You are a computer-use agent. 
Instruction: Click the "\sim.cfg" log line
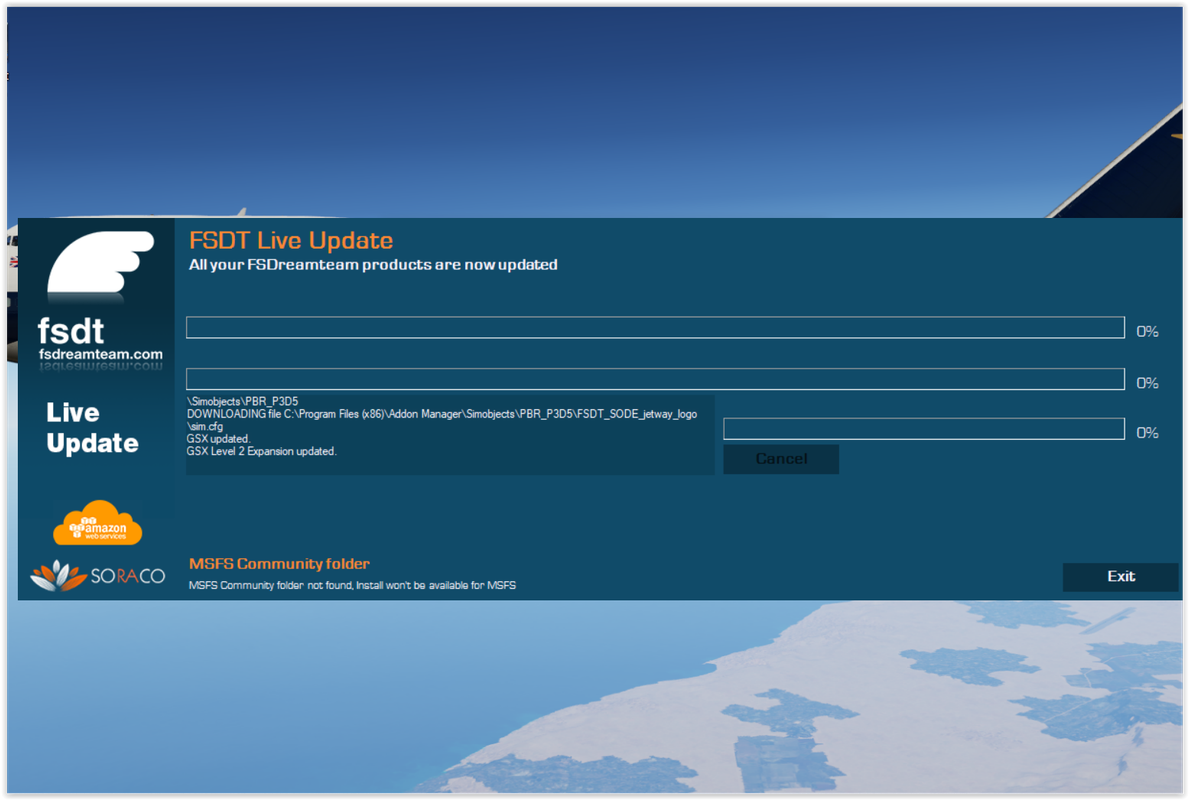[x=205, y=426]
